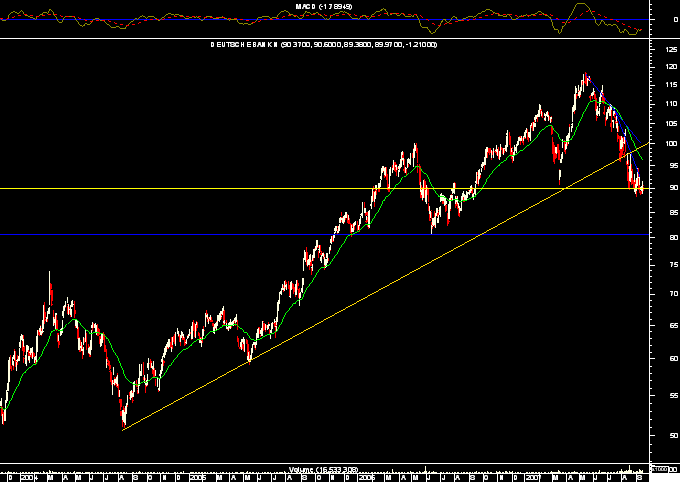Click the MACD (-1.7894) indicator title

point(324,7)
